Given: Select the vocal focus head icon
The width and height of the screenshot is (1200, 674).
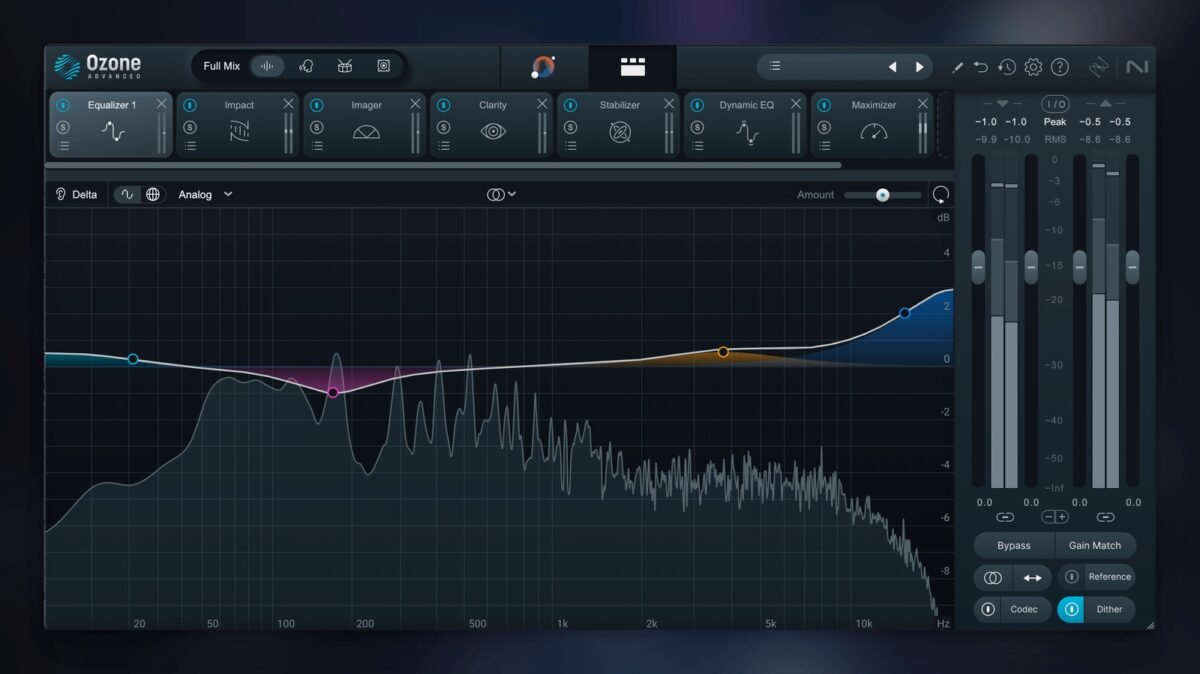Looking at the screenshot, I should point(306,66).
